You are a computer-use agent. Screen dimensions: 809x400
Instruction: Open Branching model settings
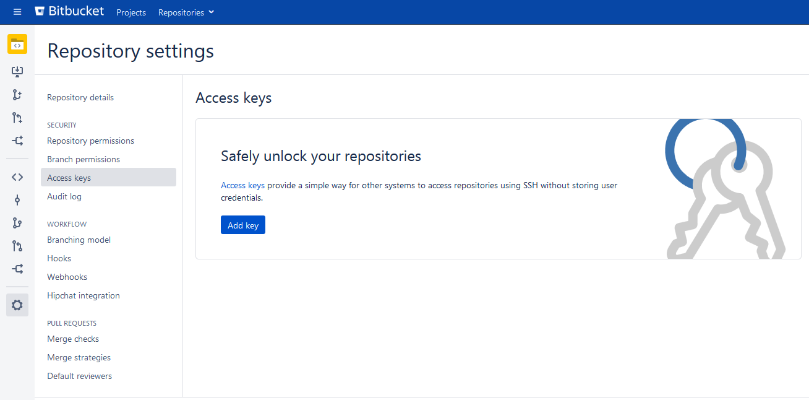click(x=78, y=240)
